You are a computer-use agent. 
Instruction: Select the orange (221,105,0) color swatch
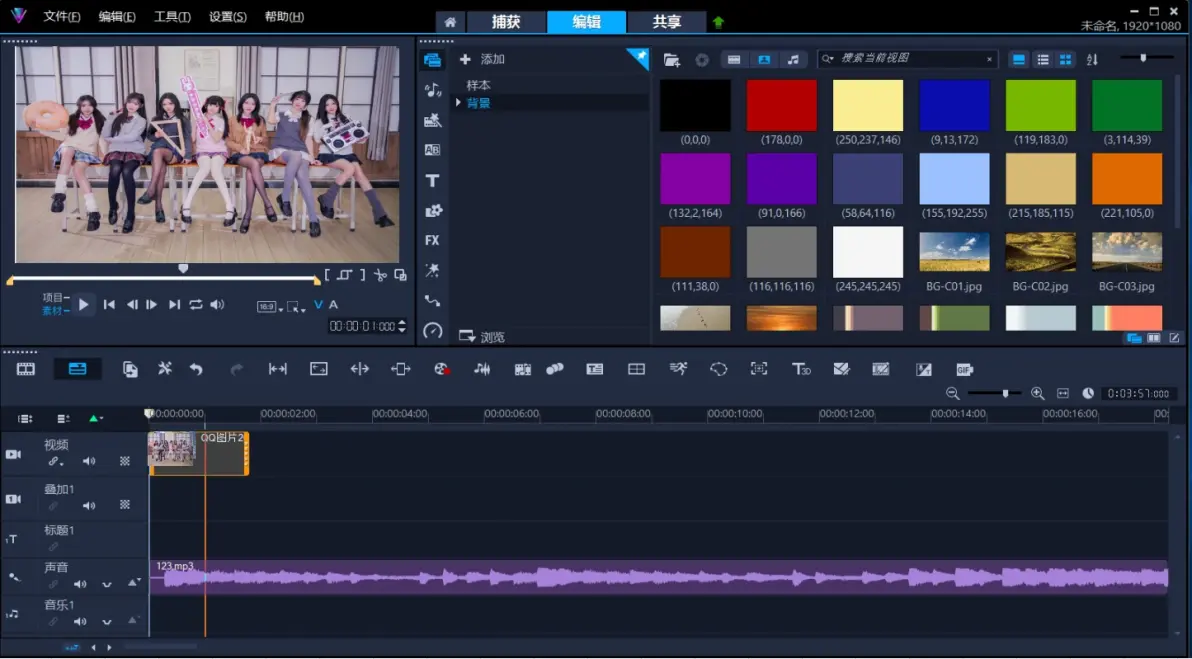pyautogui.click(x=1126, y=179)
